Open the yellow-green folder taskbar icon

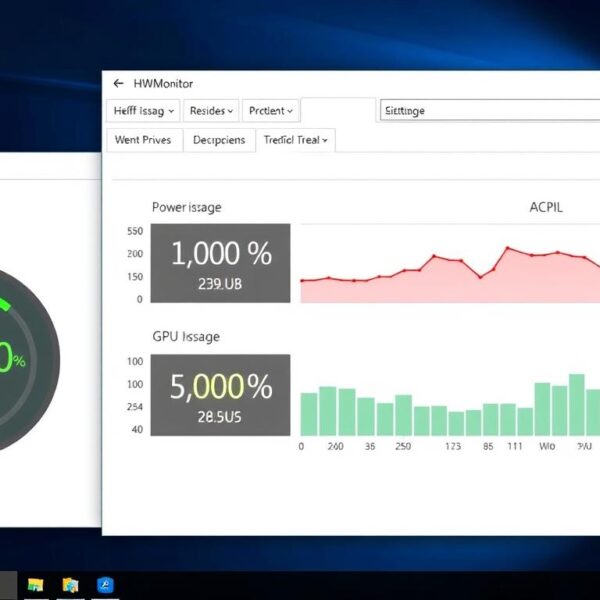[36, 585]
